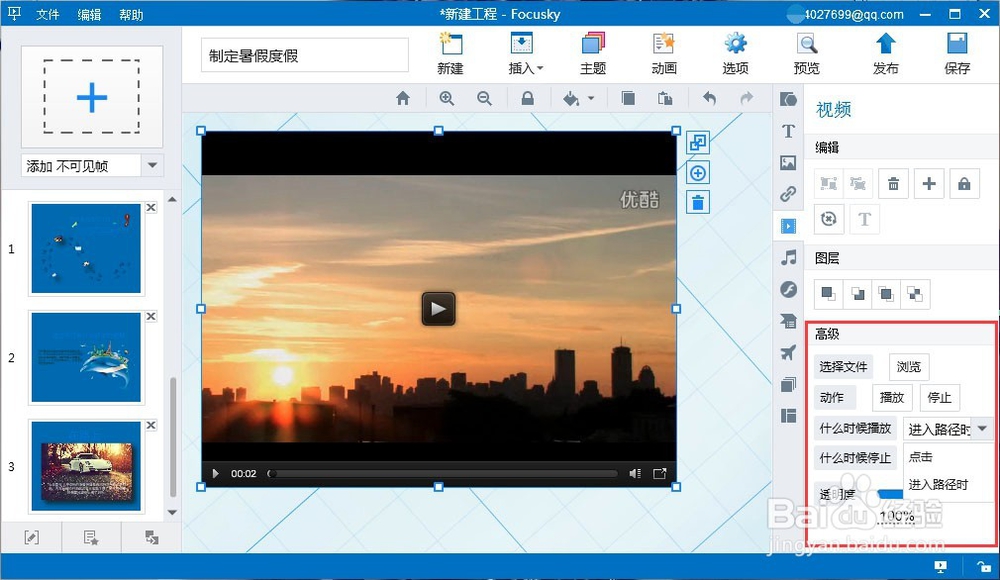This screenshot has height=580, width=1000.
Task: Click the small play button in video bar
Action: point(216,473)
